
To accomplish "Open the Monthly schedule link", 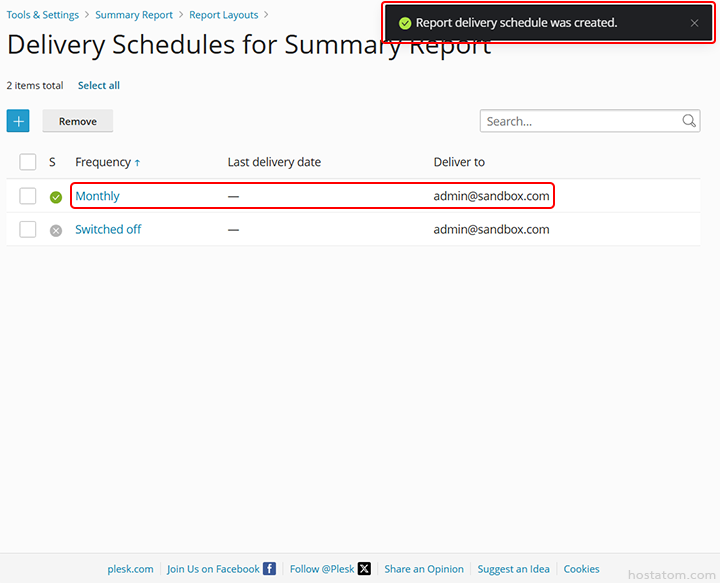I will 97,196.
